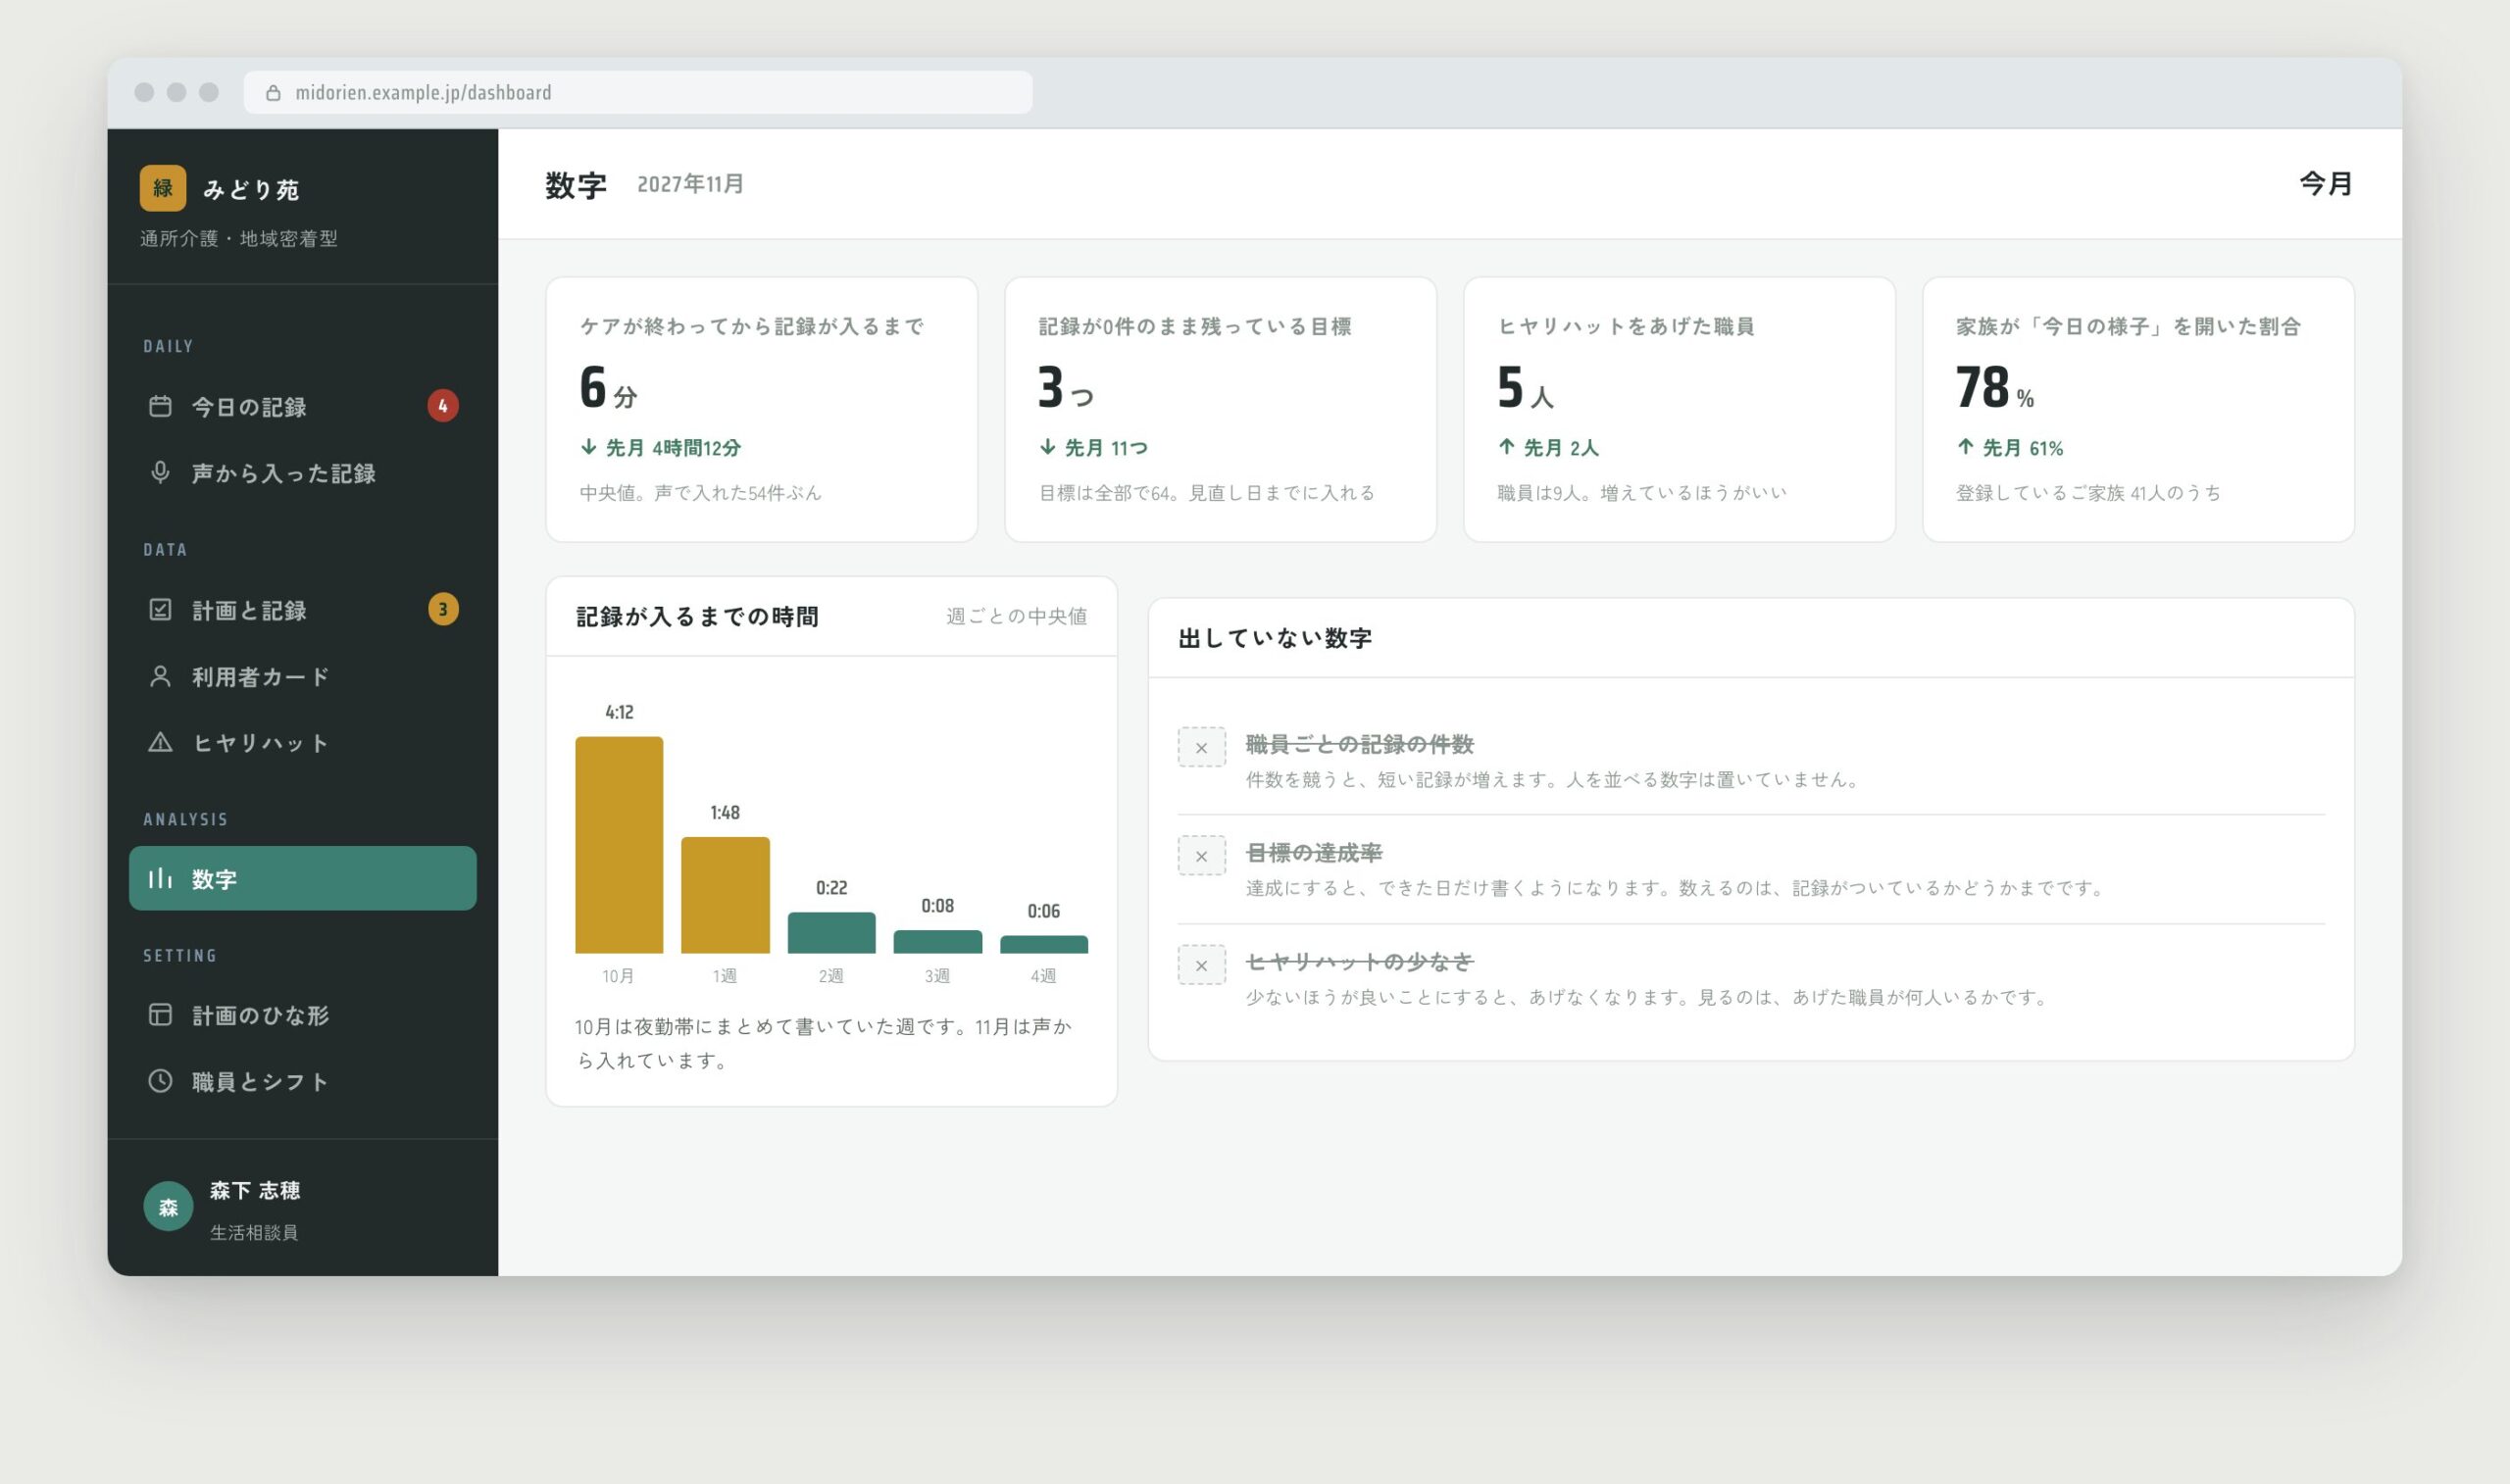2510x1484 pixels.
Task: Open 計画のひな形 settings
Action: click(303, 1014)
